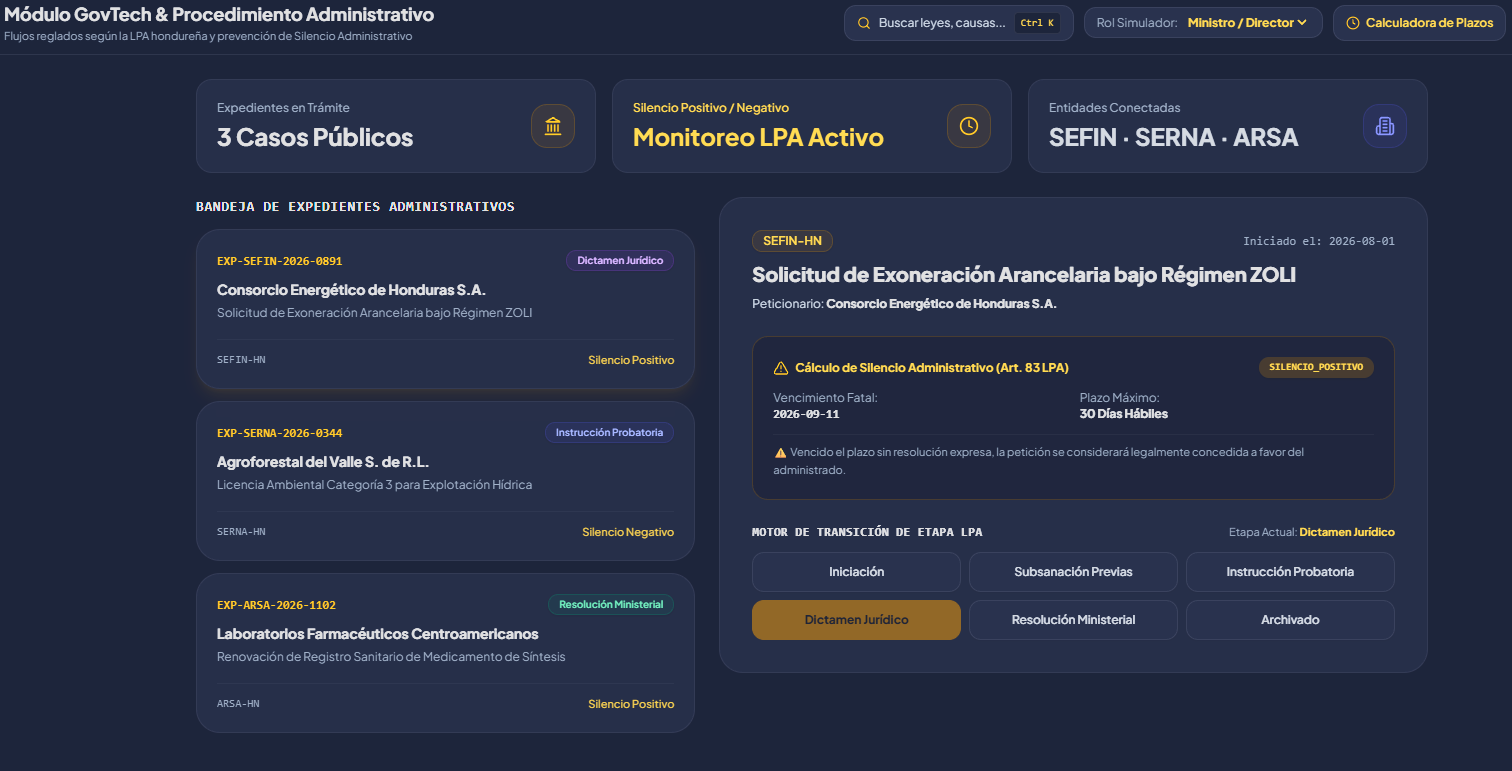Image resolution: width=1512 pixels, height=771 pixels.
Task: Click the Instrucción Probatoria badge on SERNA card
Action: (x=609, y=432)
